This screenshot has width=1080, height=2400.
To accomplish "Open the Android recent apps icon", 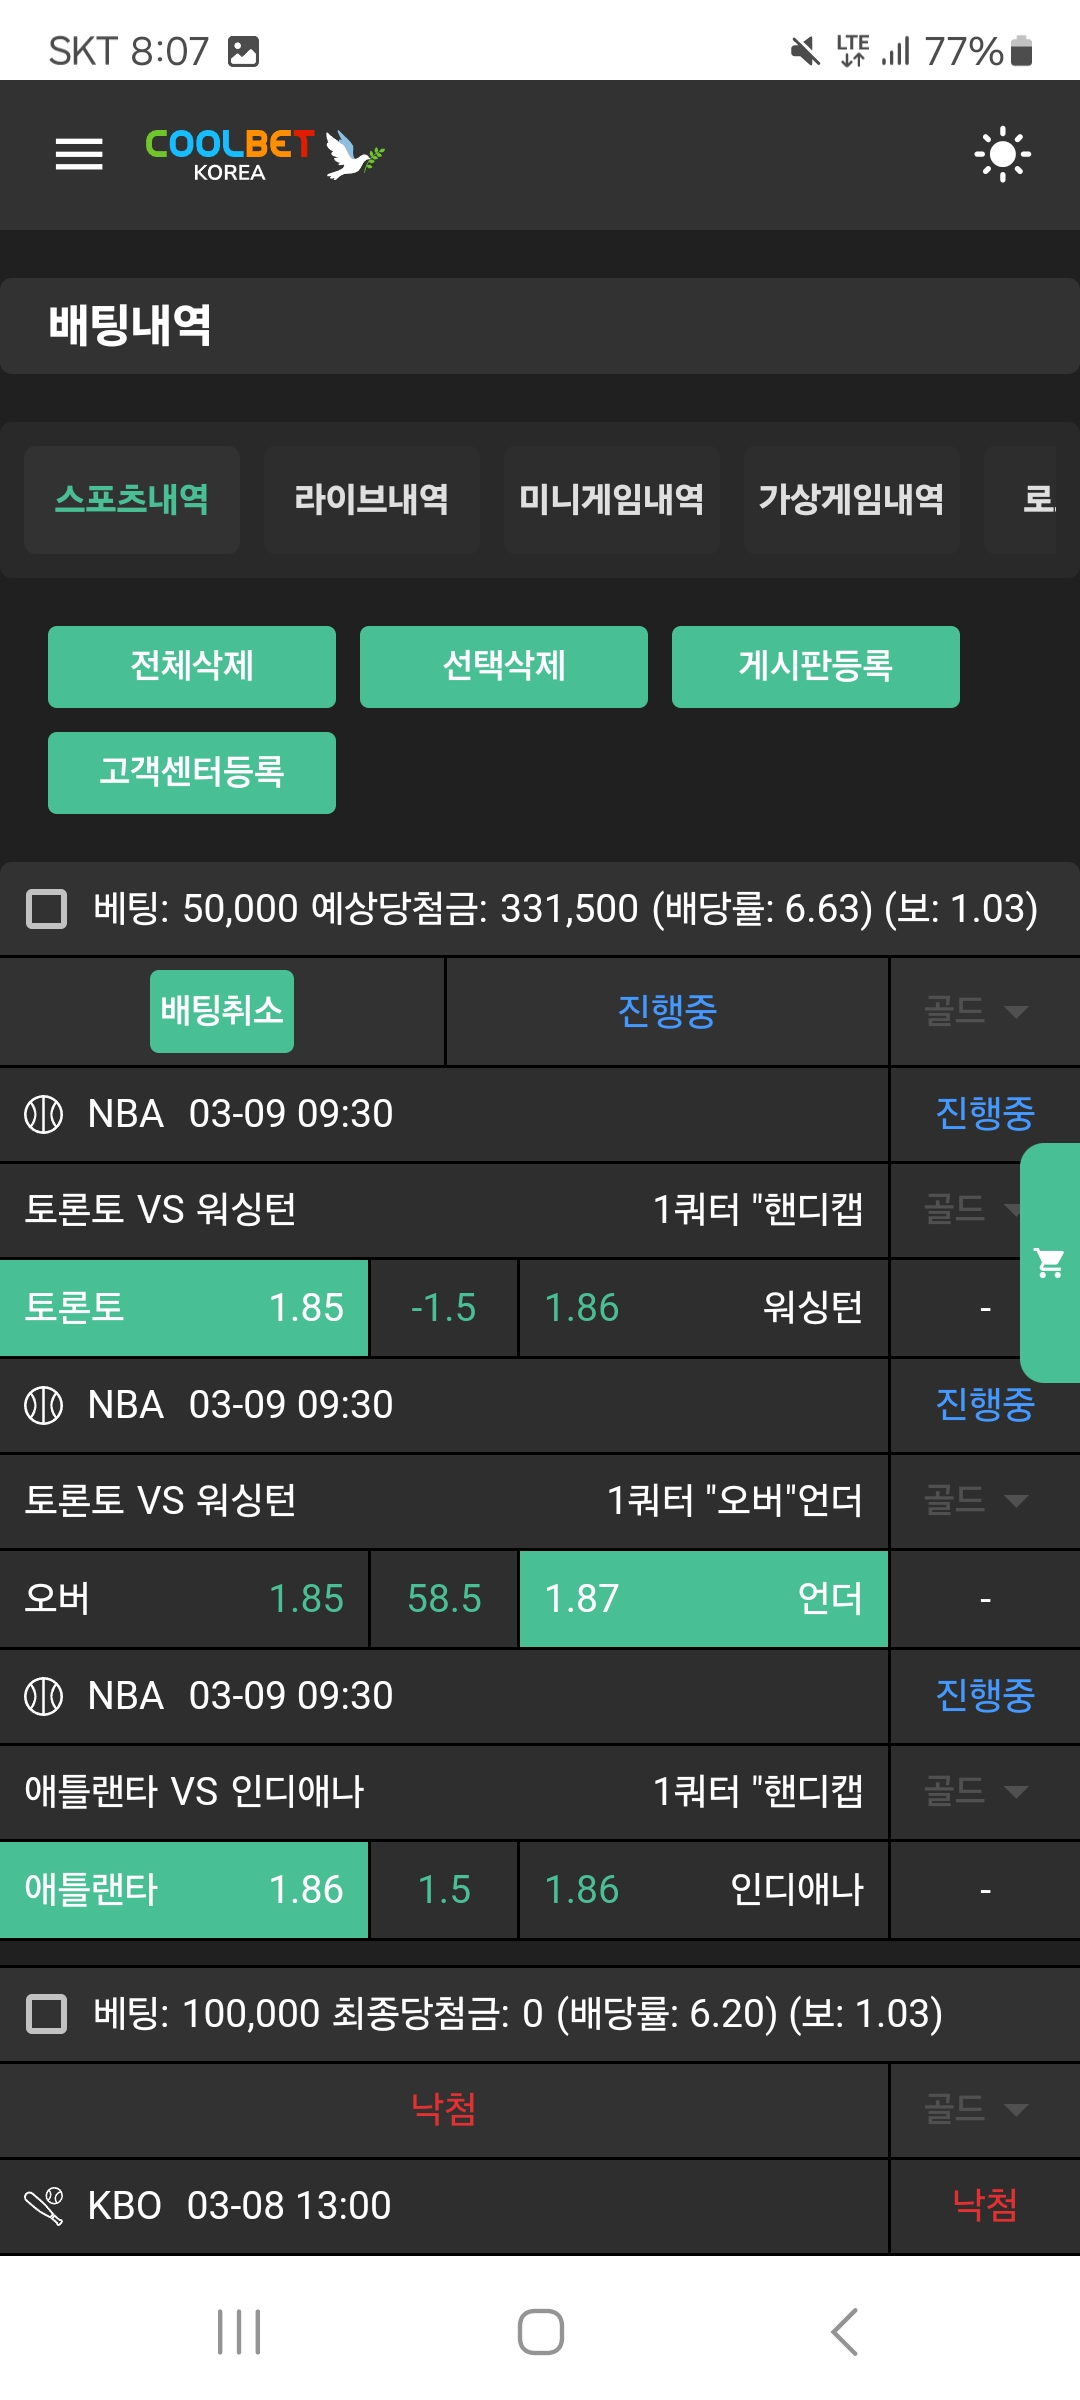I will point(239,2332).
